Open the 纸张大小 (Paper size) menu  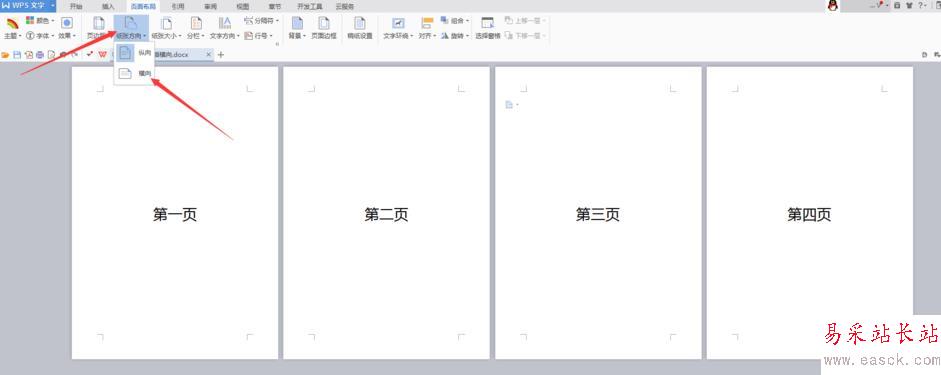point(166,28)
